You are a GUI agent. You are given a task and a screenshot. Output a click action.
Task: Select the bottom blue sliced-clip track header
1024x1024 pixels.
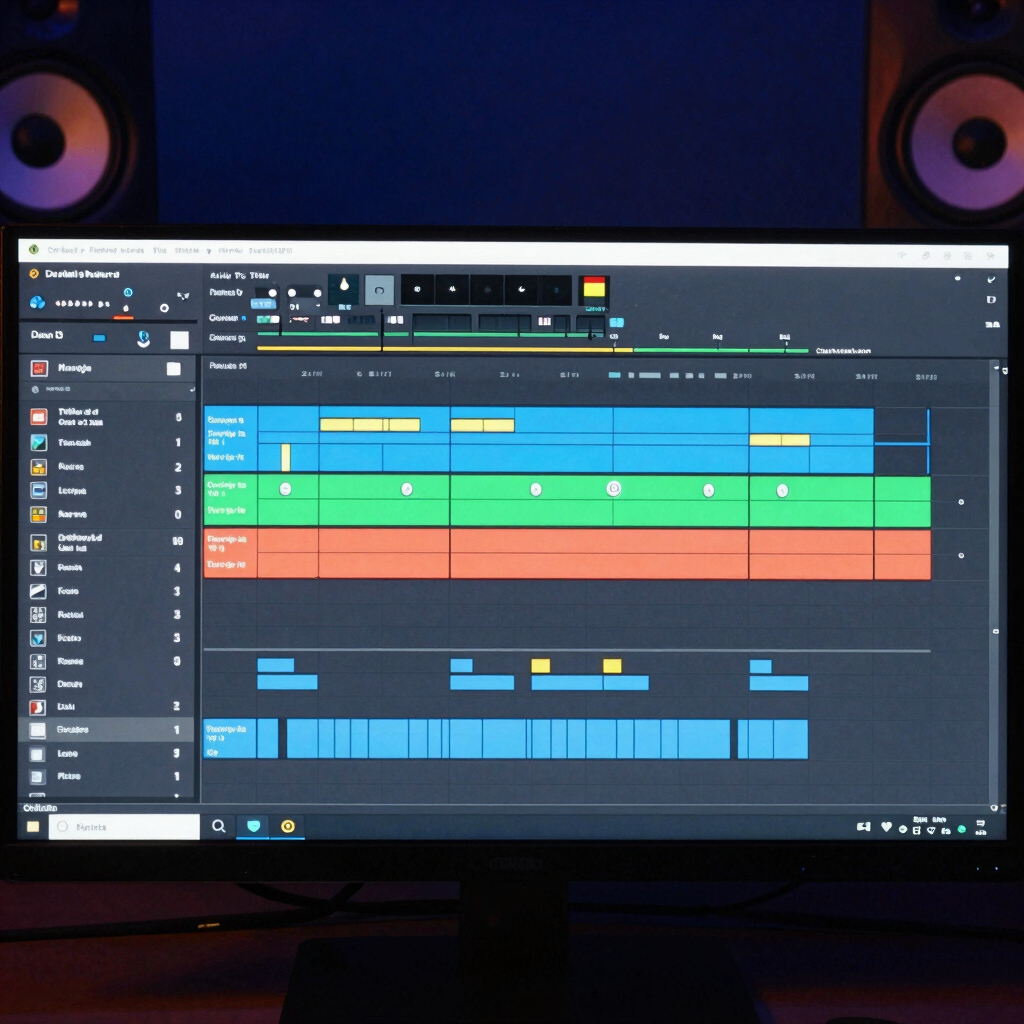point(230,739)
